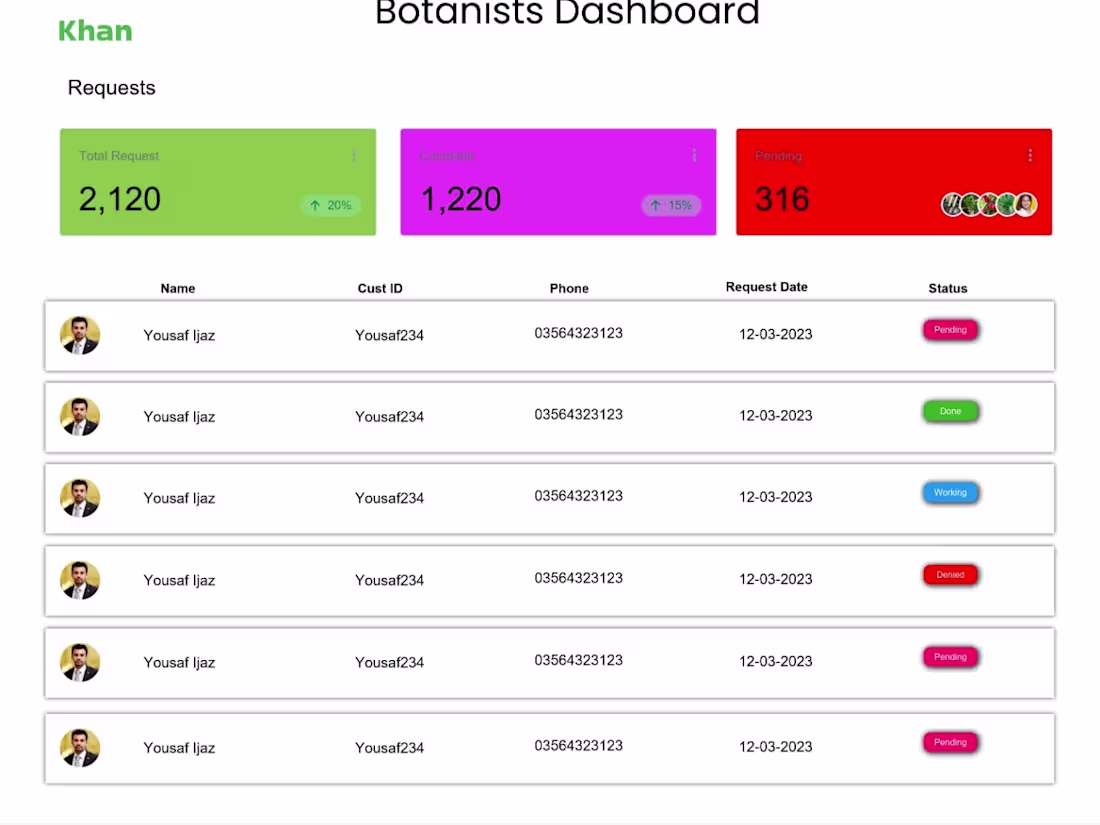Open the kebab menu on the Pending card

(x=1030, y=156)
